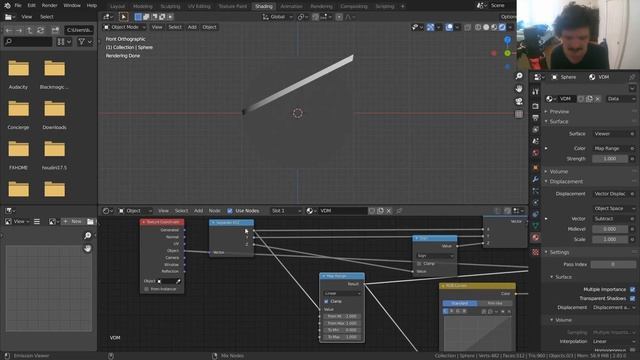The image size is (640, 360).
Task: Open Object Space dropdown in Displacement
Action: pos(613,208)
